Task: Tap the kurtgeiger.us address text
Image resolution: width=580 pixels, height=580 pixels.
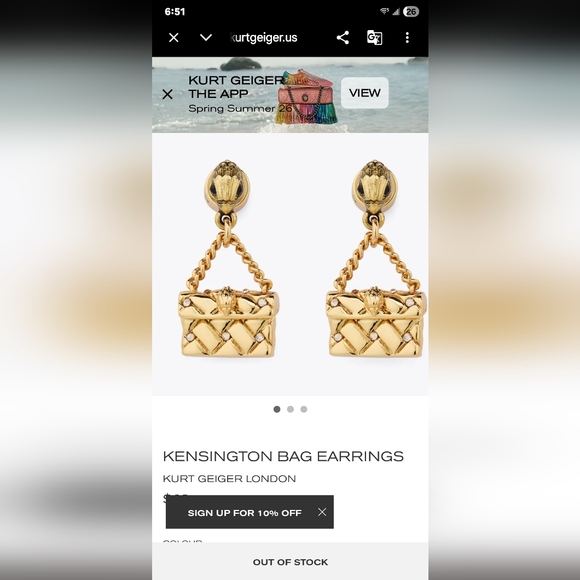Action: (264, 37)
